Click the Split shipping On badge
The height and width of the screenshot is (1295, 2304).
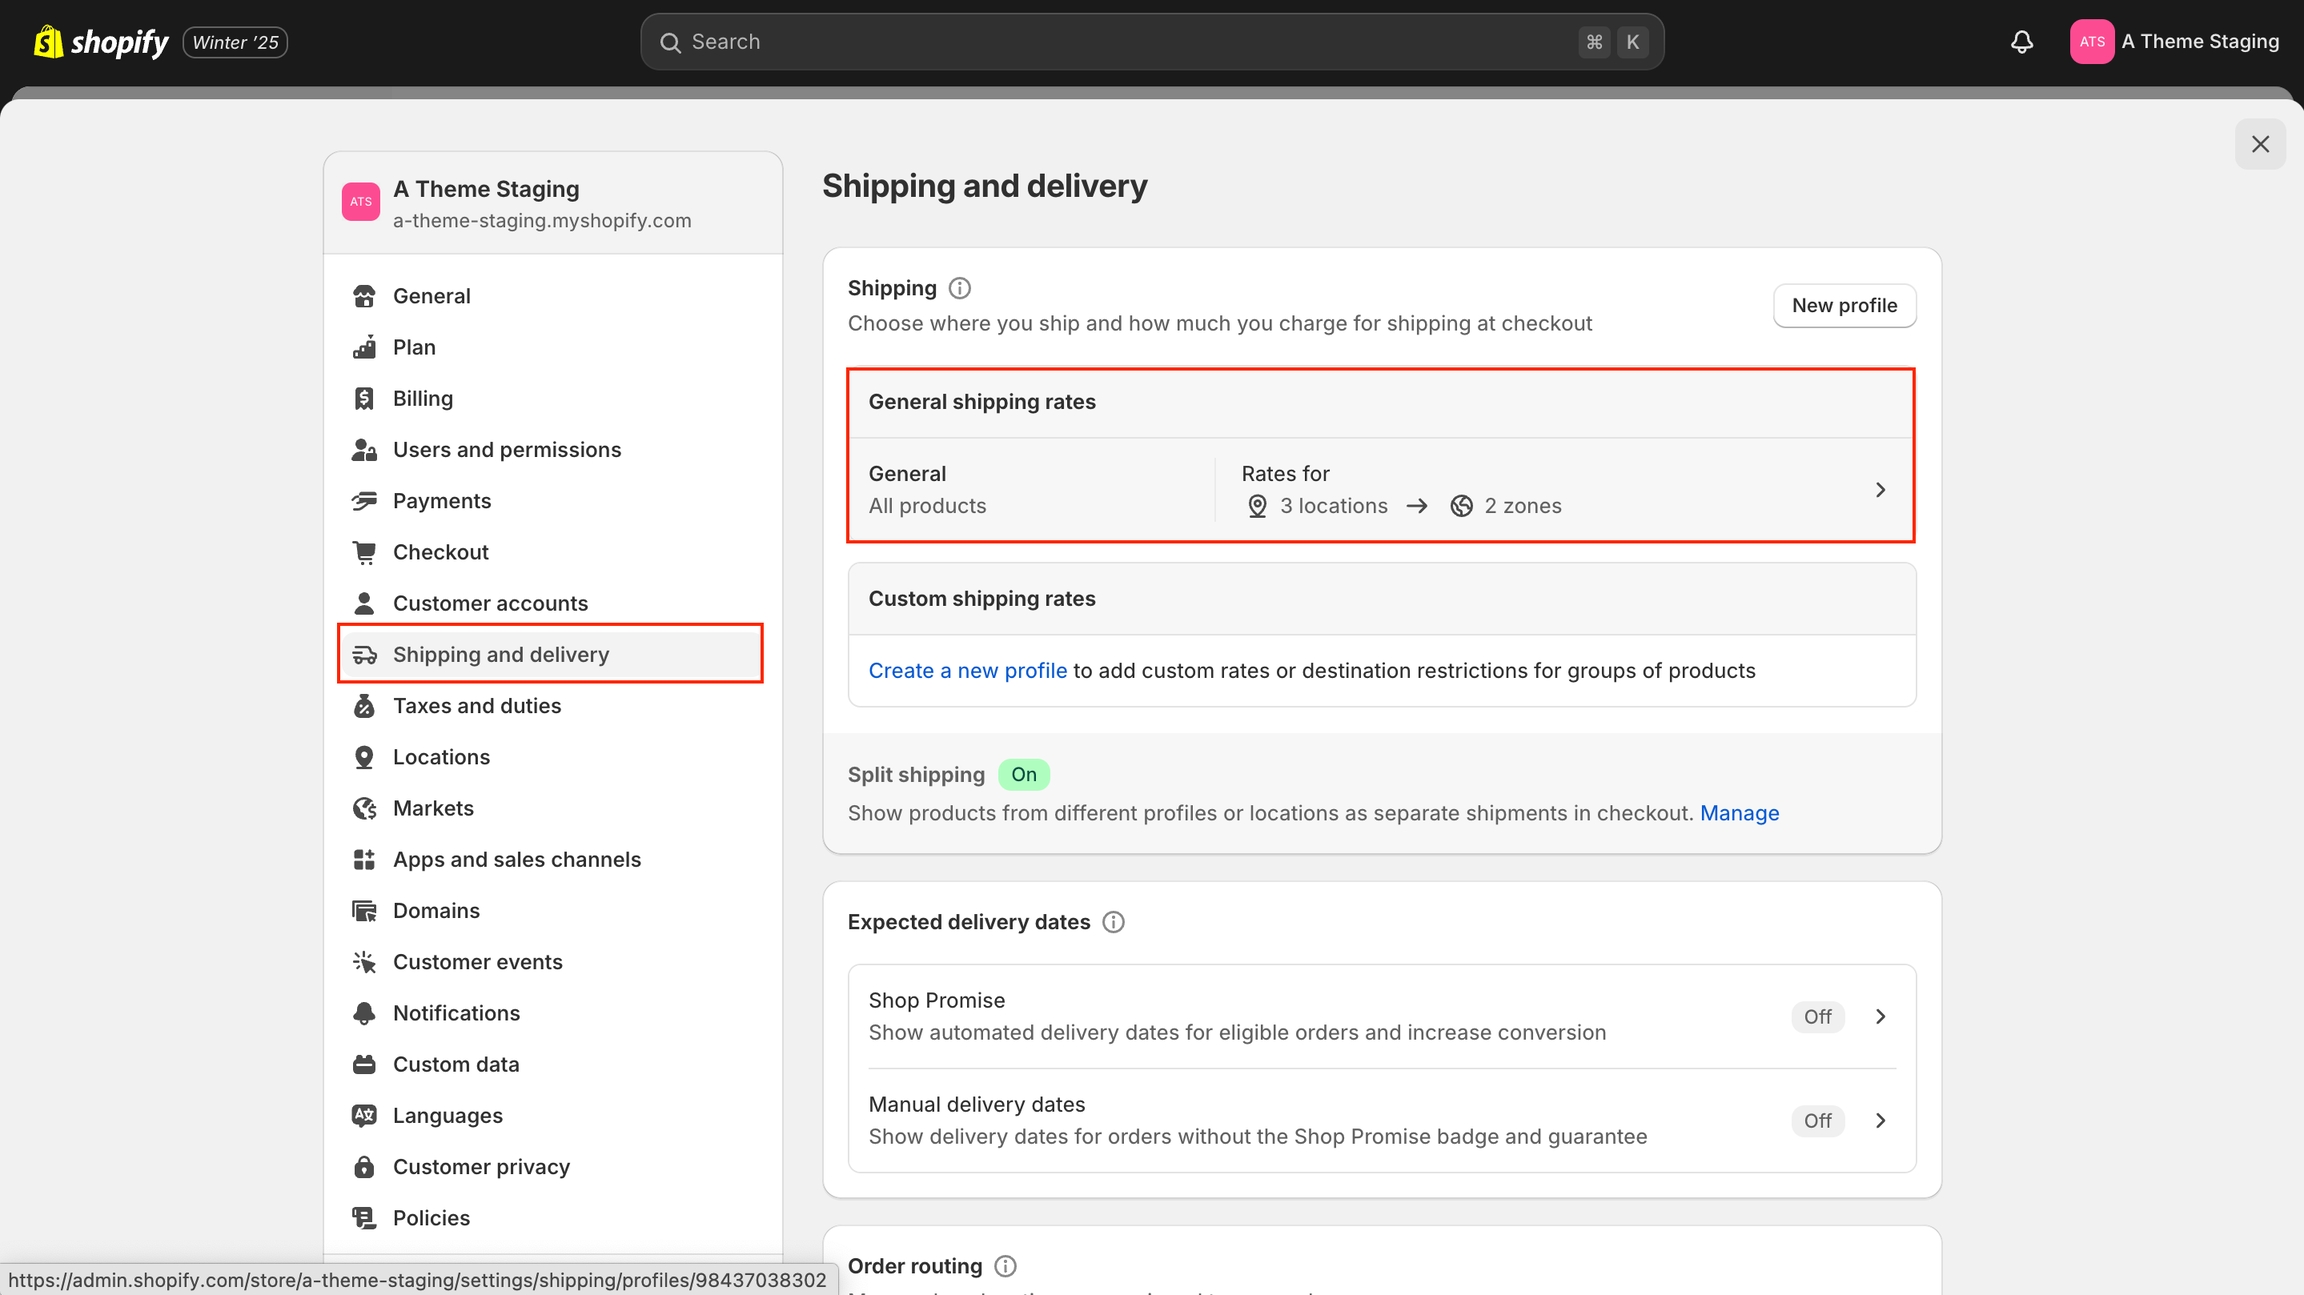click(1023, 775)
